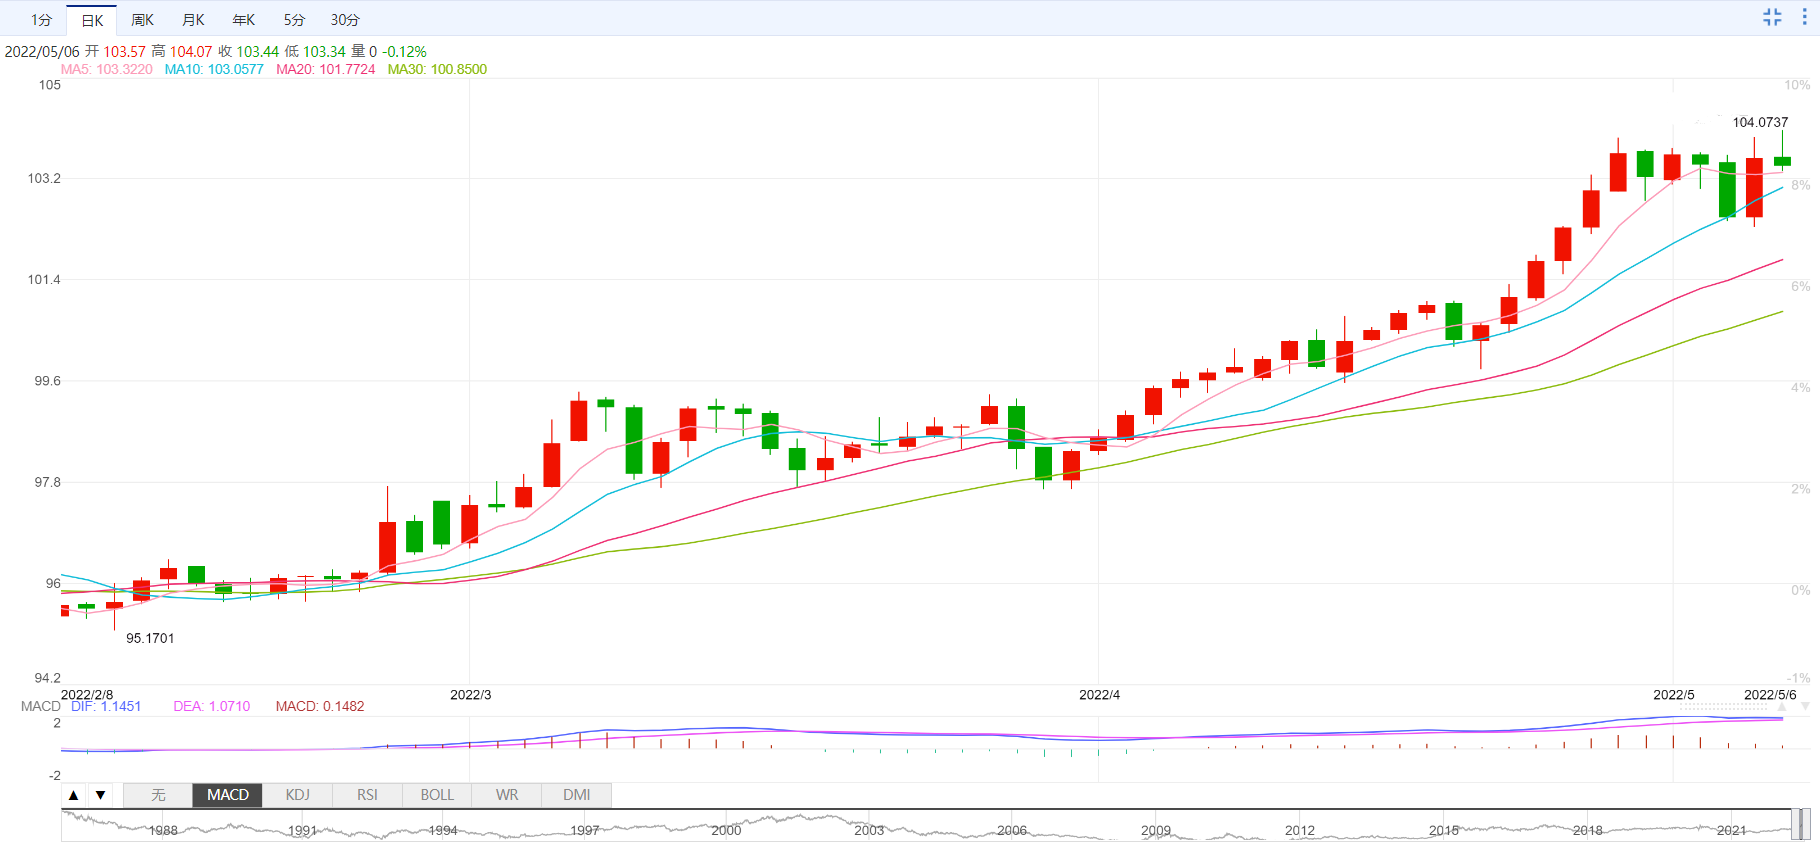Click the gray up arrow near 2022/5/6
Screen dimensions: 1820x853
coord(1782,707)
